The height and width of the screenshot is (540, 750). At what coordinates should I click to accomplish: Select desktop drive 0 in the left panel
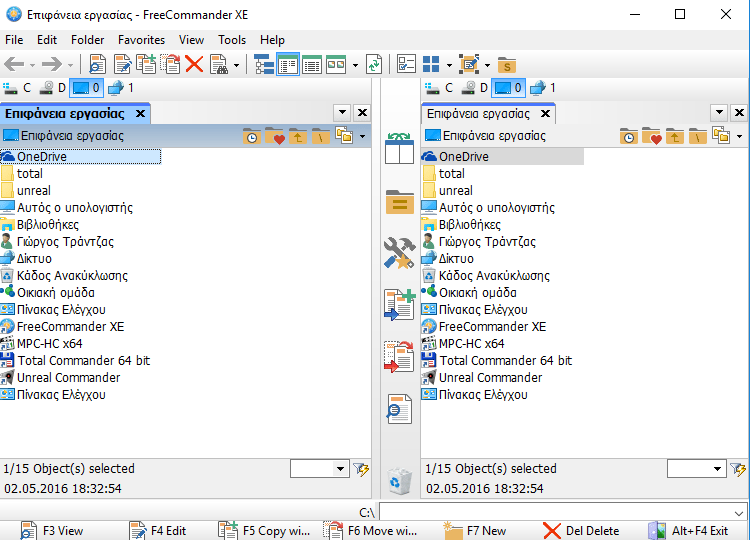pyautogui.click(x=86, y=88)
